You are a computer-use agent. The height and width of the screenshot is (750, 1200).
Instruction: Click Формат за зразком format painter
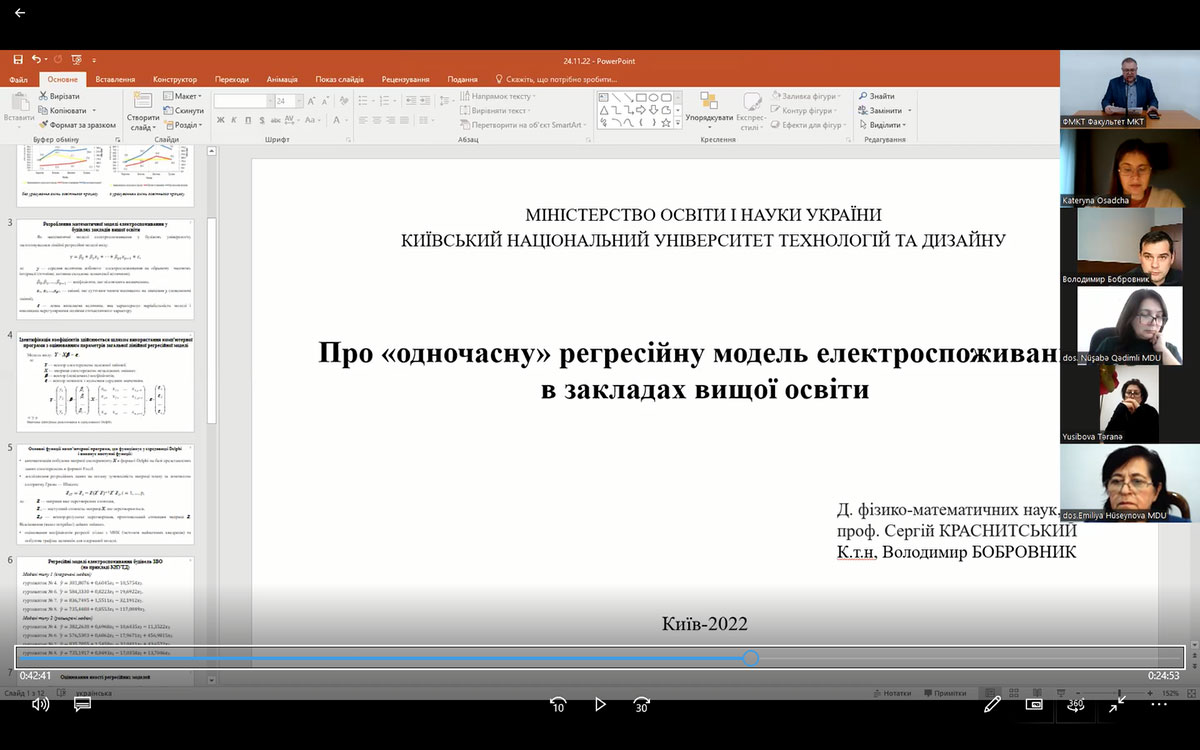pyautogui.click(x=77, y=125)
